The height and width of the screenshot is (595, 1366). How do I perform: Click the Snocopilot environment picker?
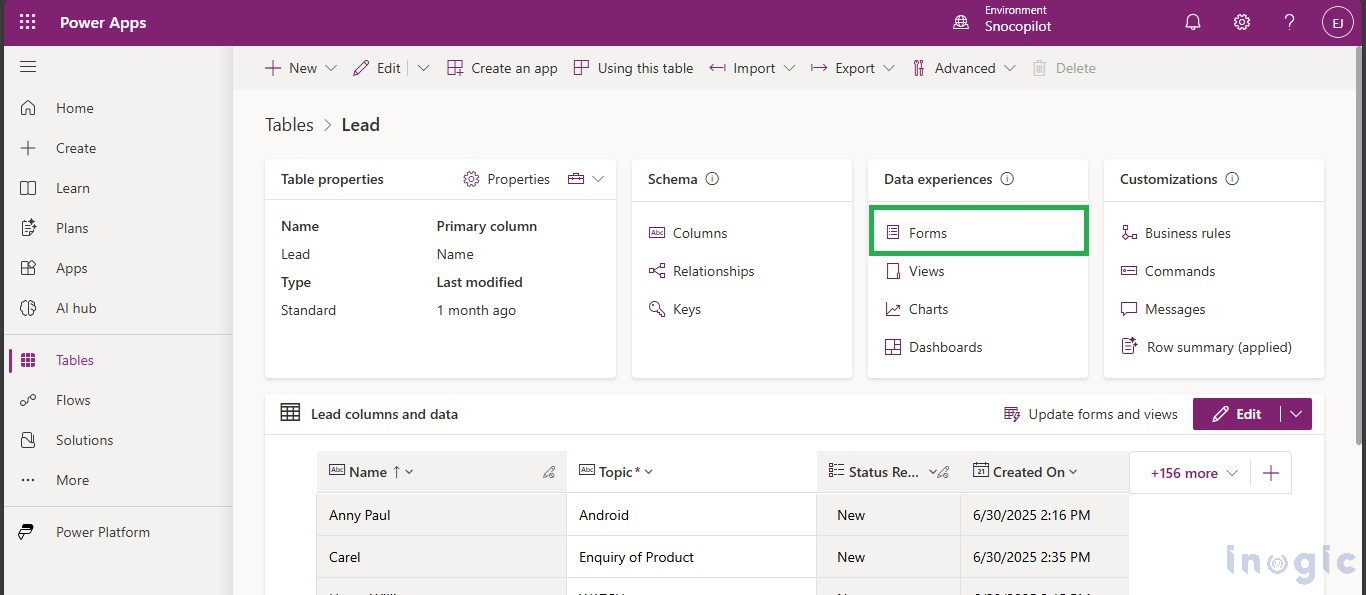tap(1002, 19)
